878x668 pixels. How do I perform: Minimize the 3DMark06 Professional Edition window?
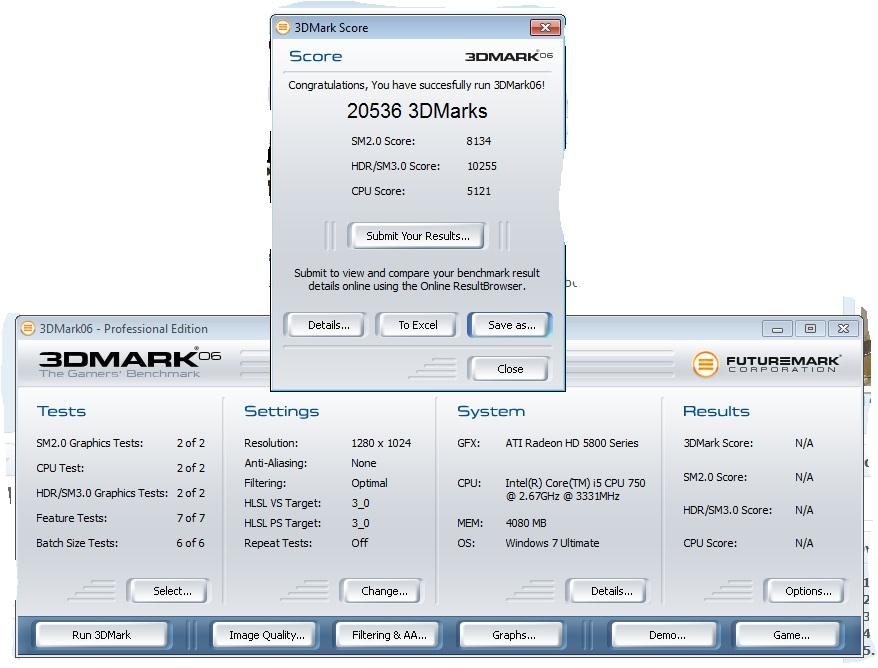coord(777,329)
